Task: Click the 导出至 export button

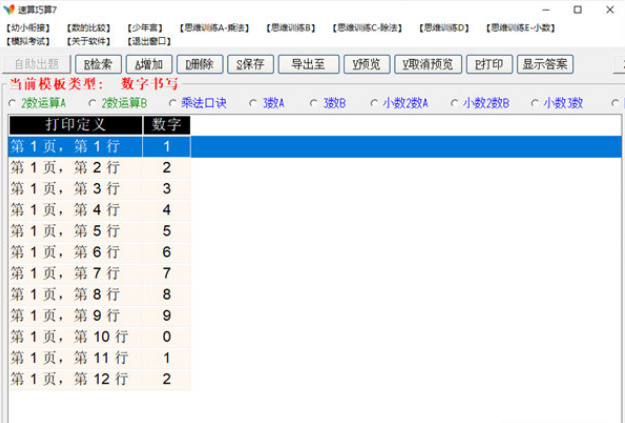Action: click(x=309, y=64)
